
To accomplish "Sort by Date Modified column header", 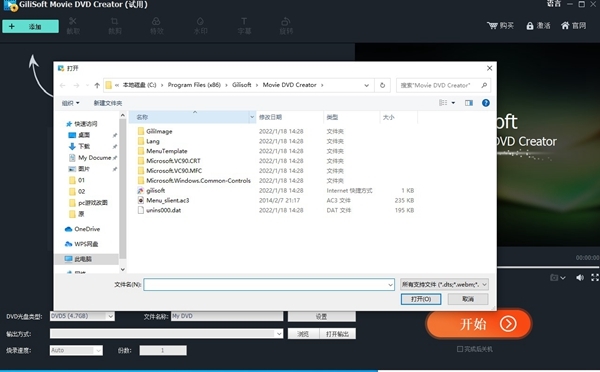I will point(290,117).
